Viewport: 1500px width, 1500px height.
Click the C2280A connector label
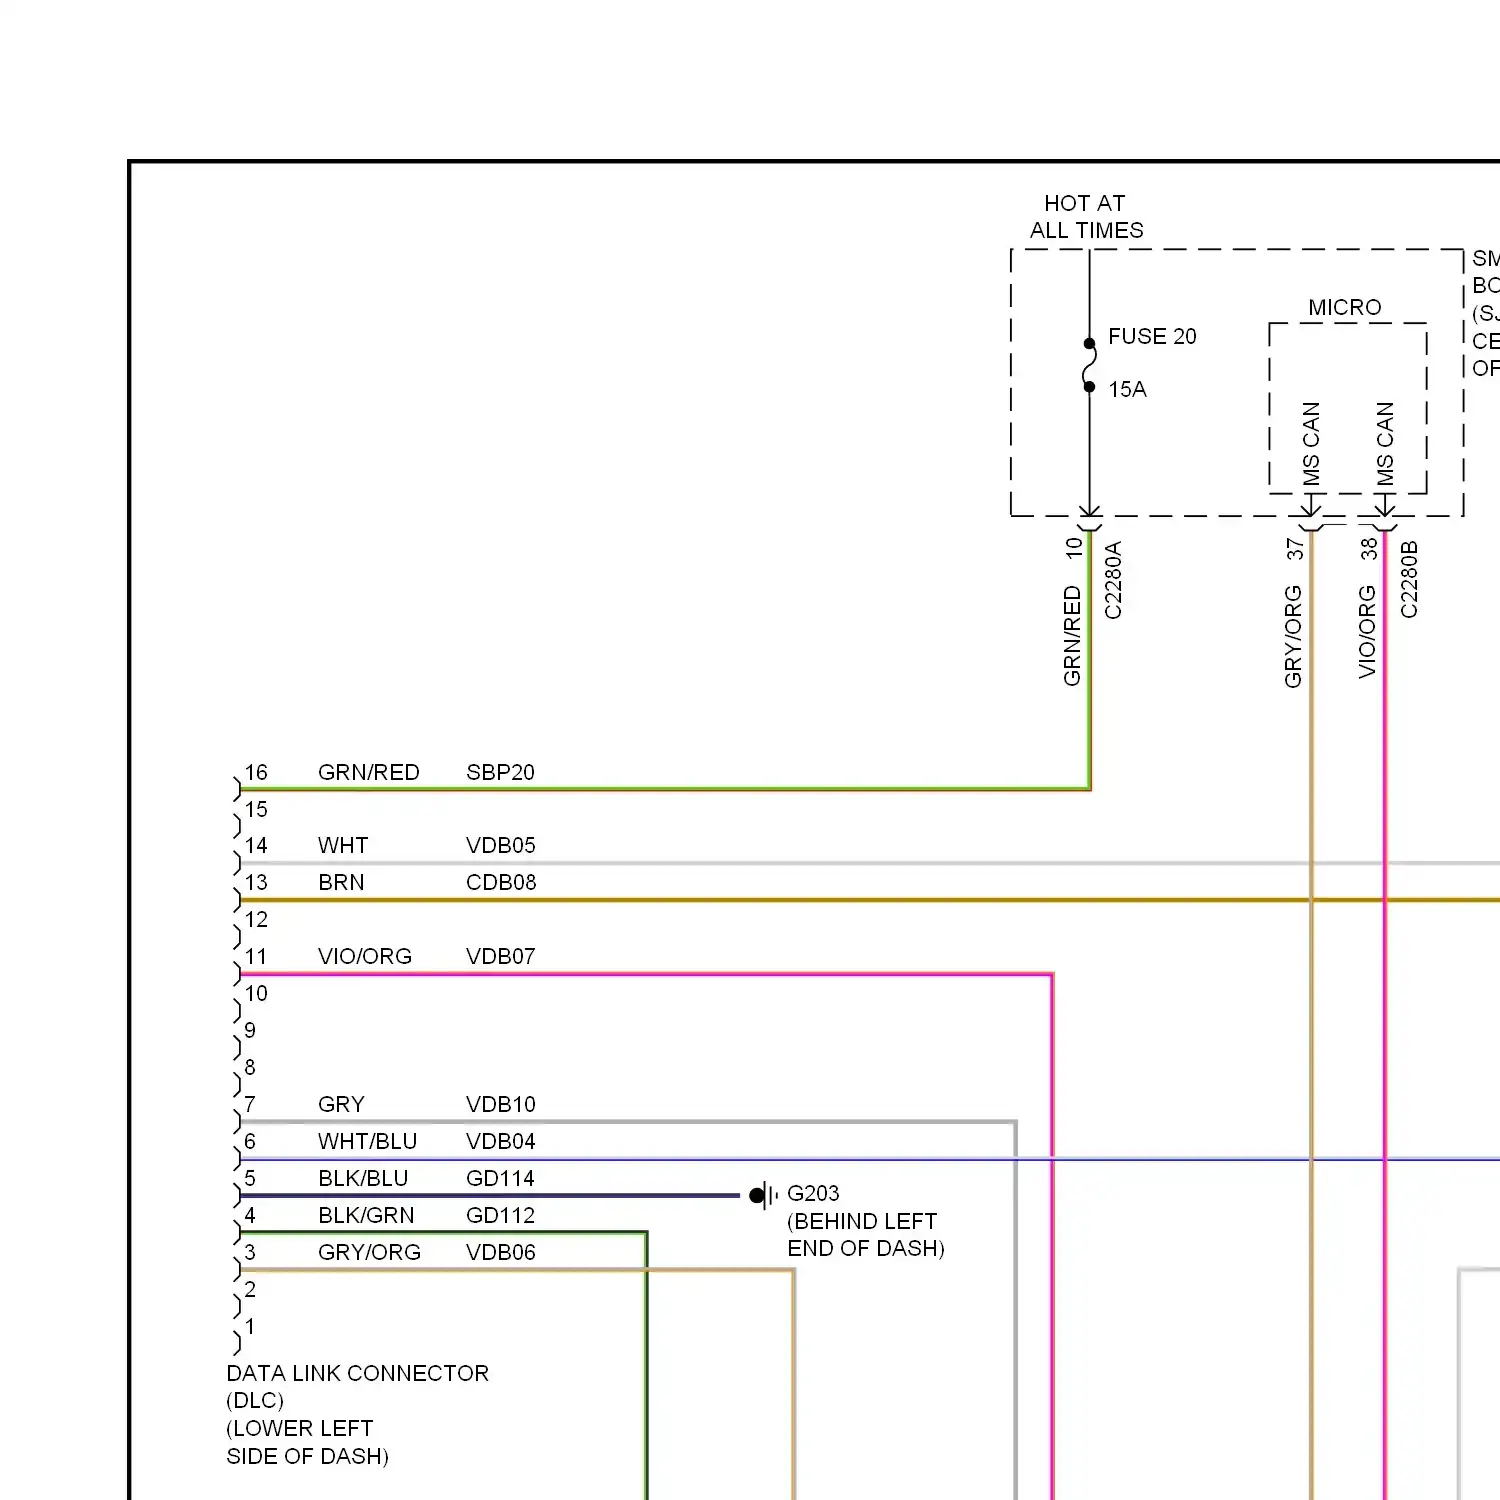coord(1113,580)
